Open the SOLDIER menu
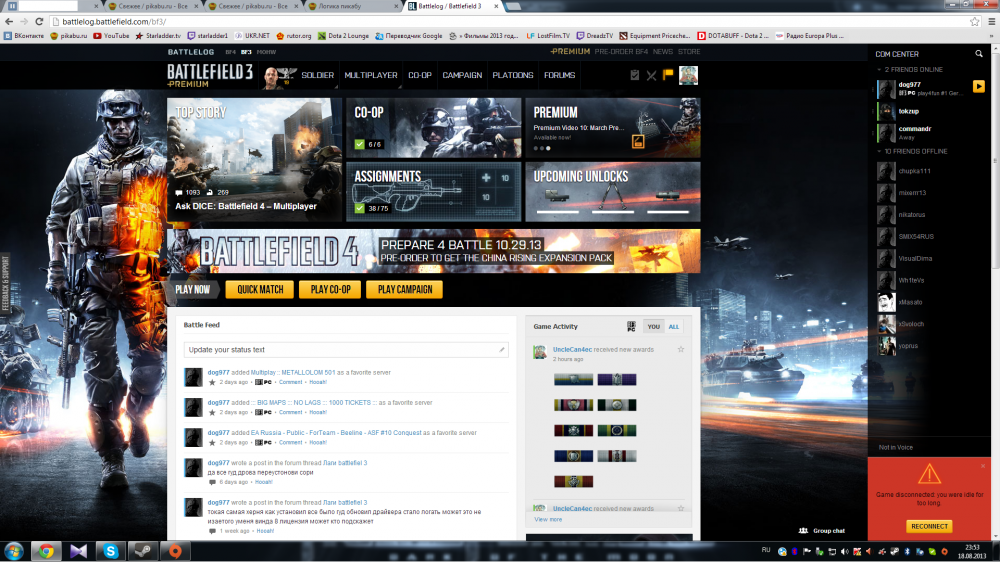Image resolution: width=1000 pixels, height=563 pixels. click(318, 75)
